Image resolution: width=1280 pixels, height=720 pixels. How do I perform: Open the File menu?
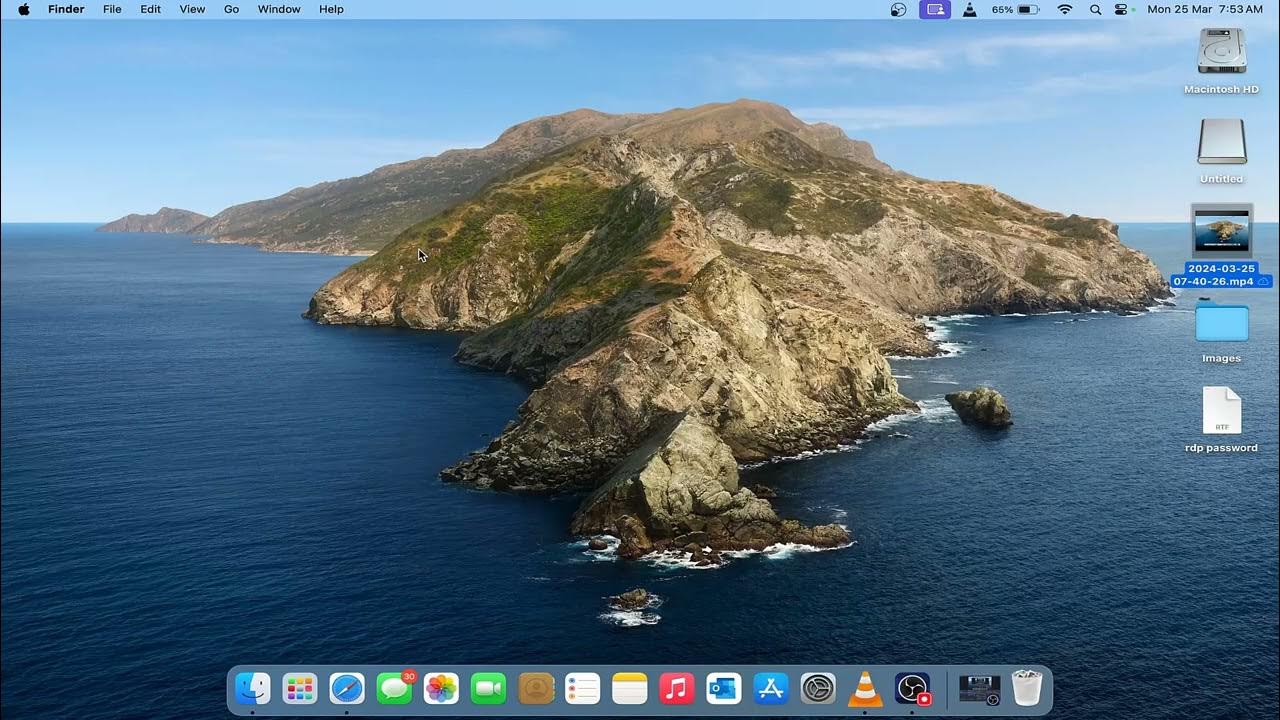pos(112,9)
